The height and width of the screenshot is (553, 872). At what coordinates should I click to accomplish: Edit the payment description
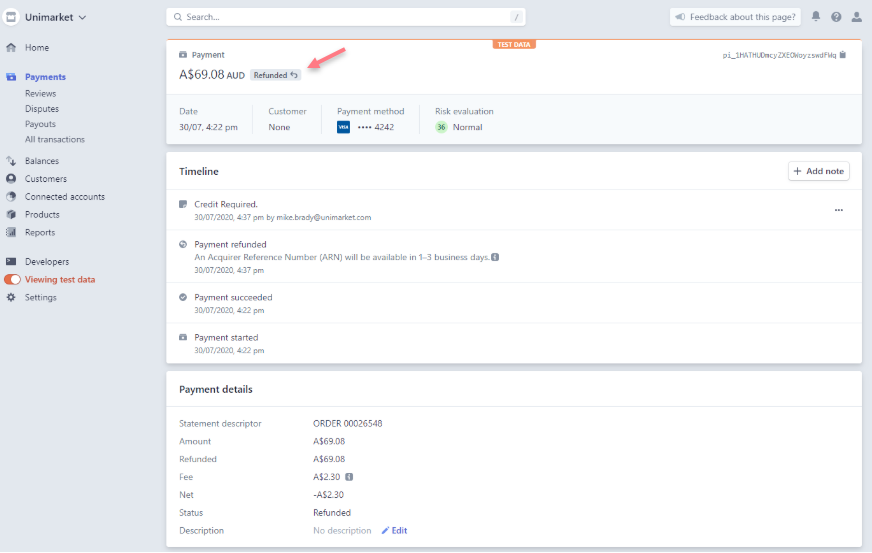(394, 531)
